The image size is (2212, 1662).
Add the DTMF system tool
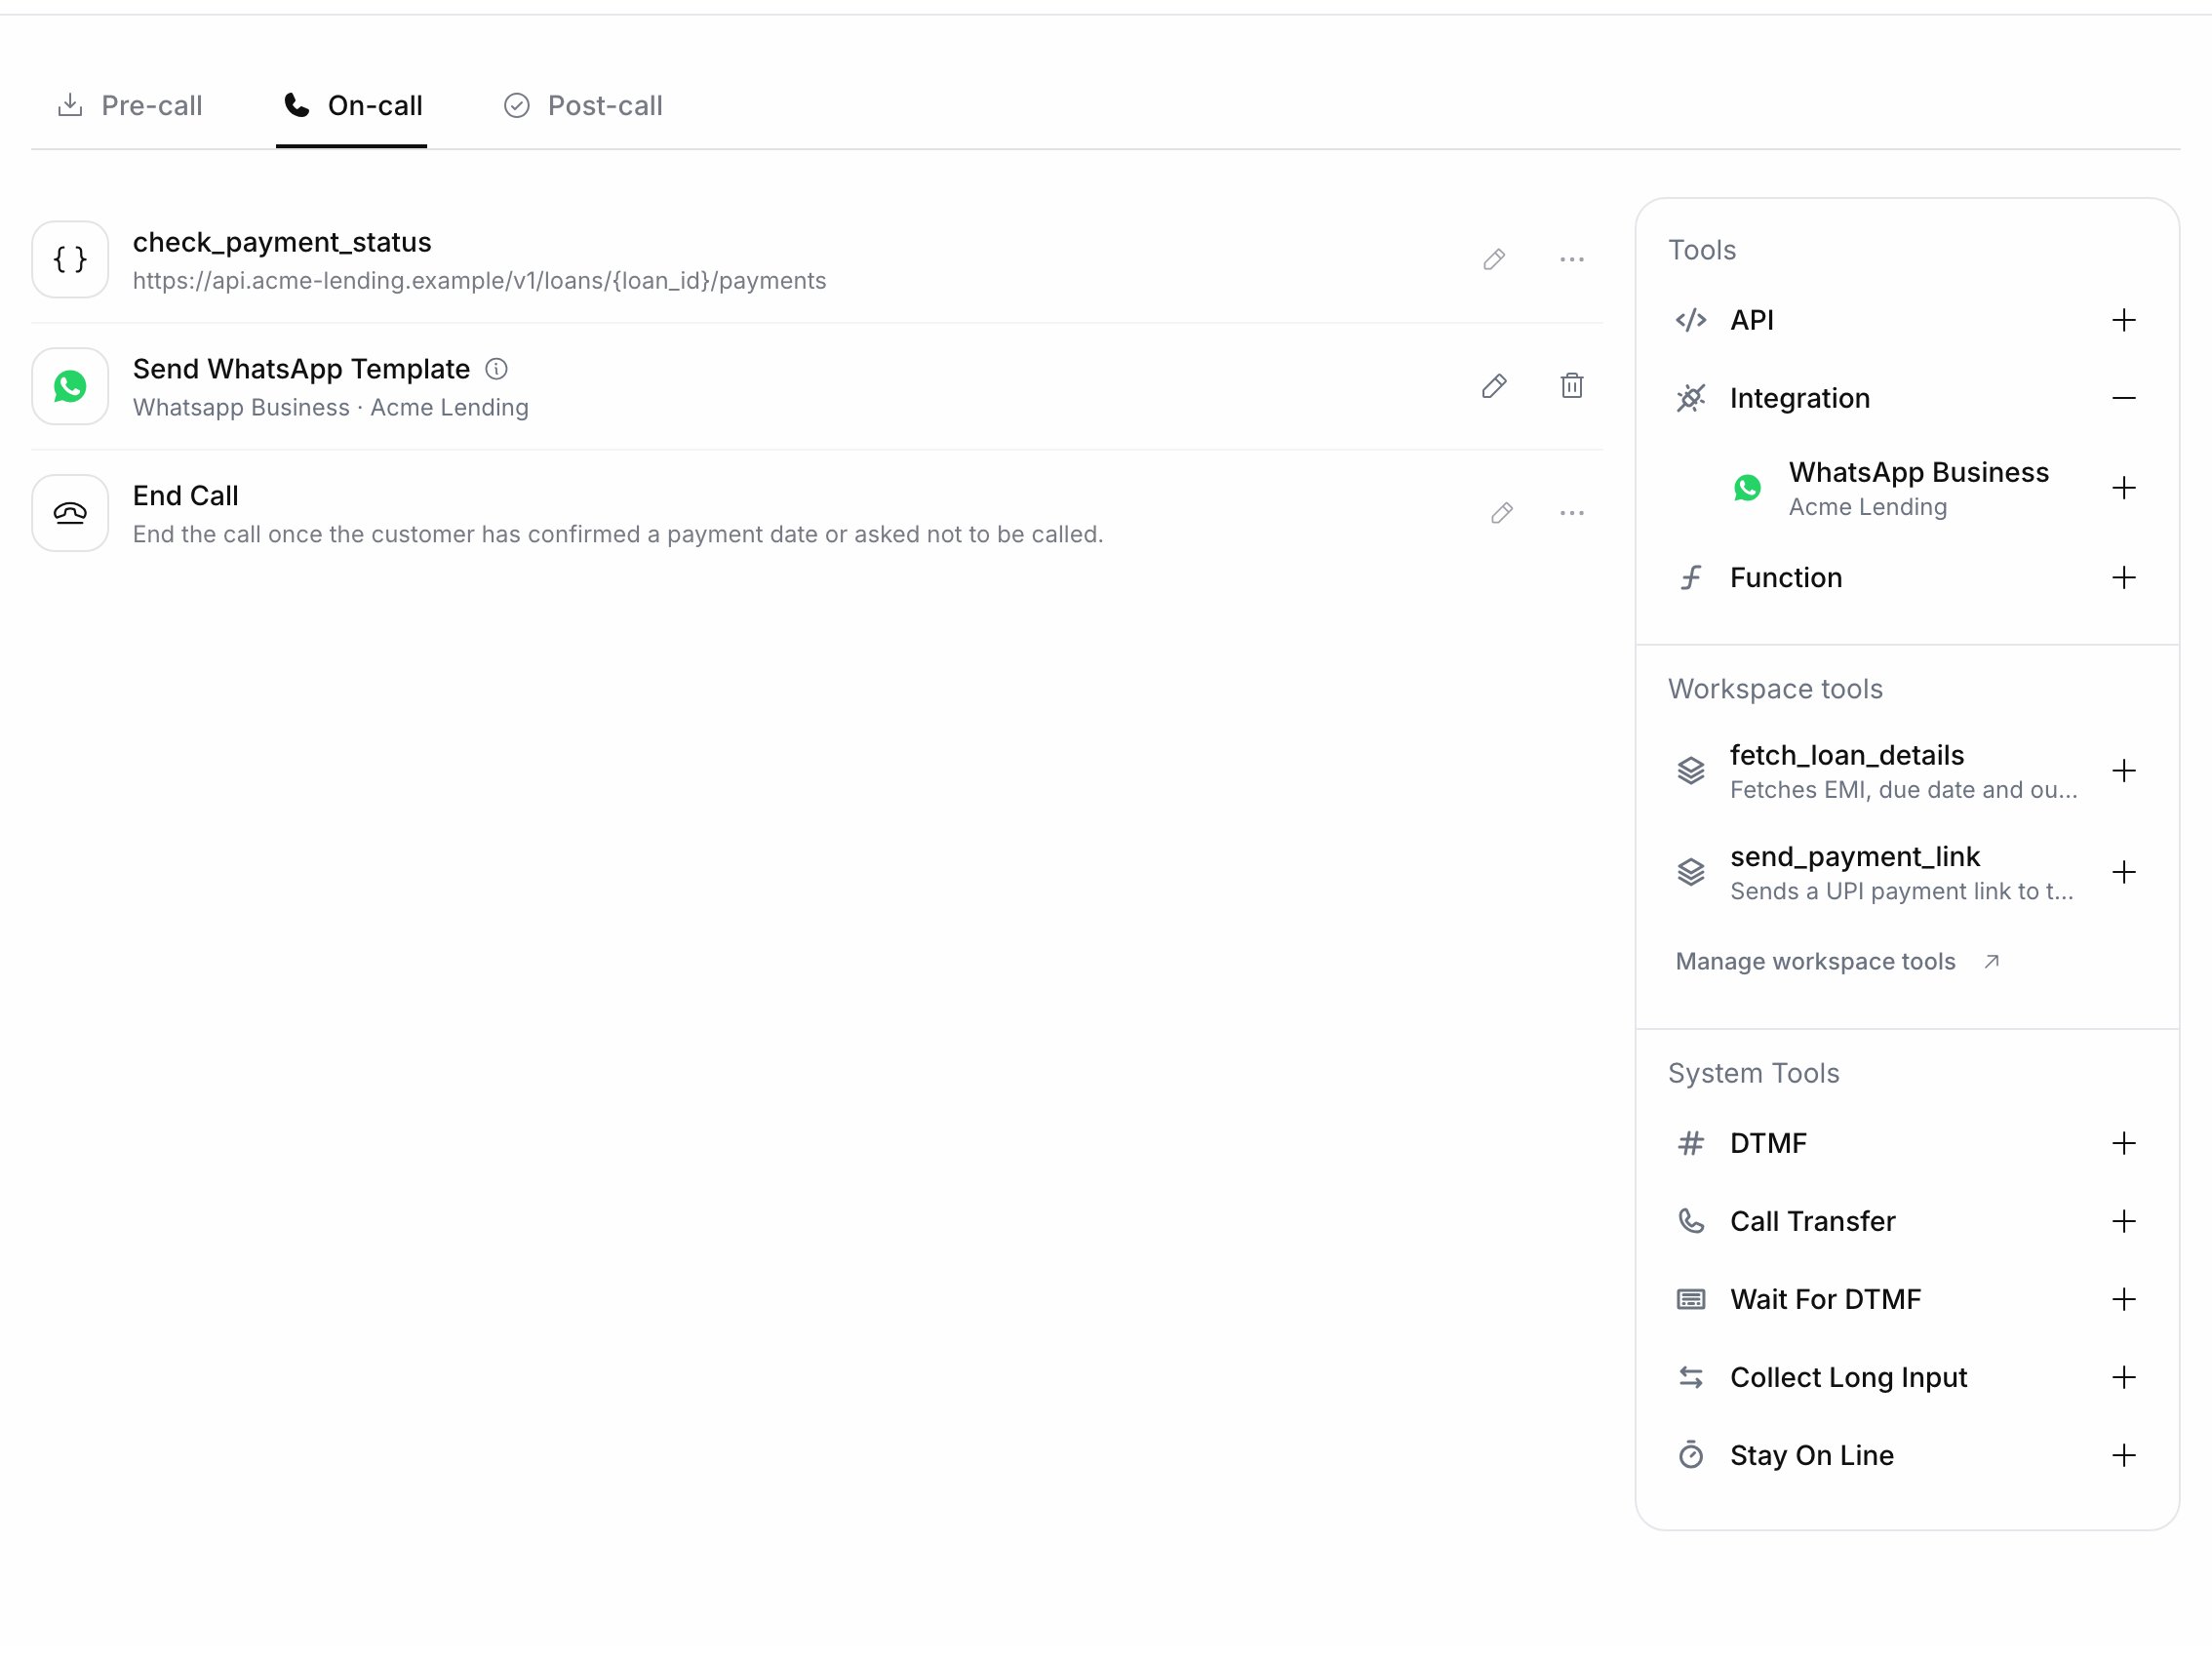tap(2124, 1143)
